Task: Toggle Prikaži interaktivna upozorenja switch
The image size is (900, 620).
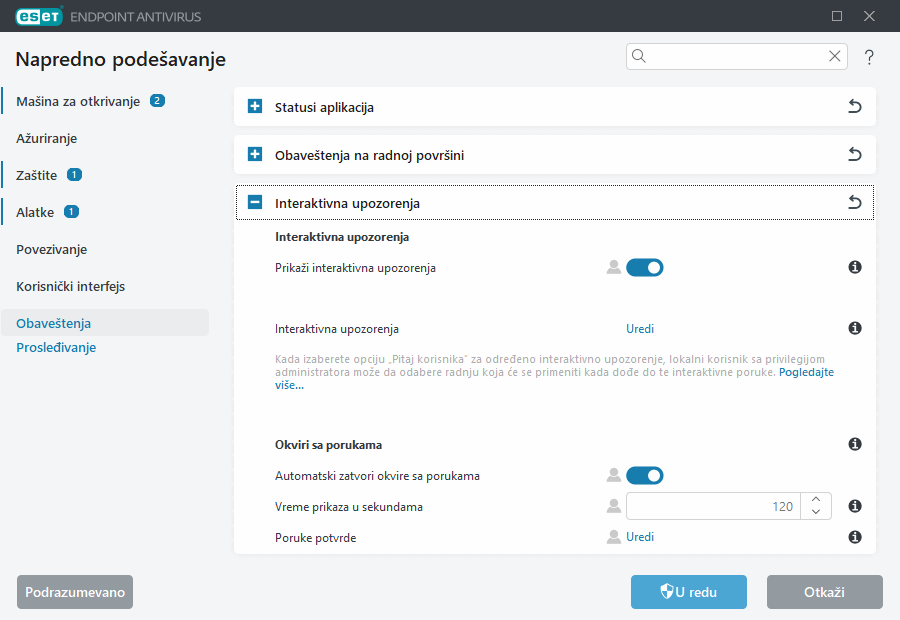Action: (x=645, y=268)
